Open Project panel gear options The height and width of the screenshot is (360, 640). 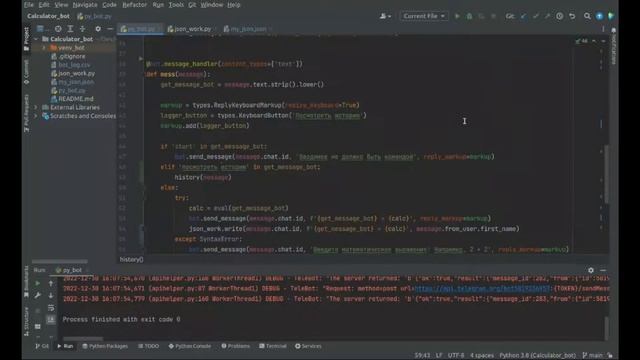[x=98, y=29]
